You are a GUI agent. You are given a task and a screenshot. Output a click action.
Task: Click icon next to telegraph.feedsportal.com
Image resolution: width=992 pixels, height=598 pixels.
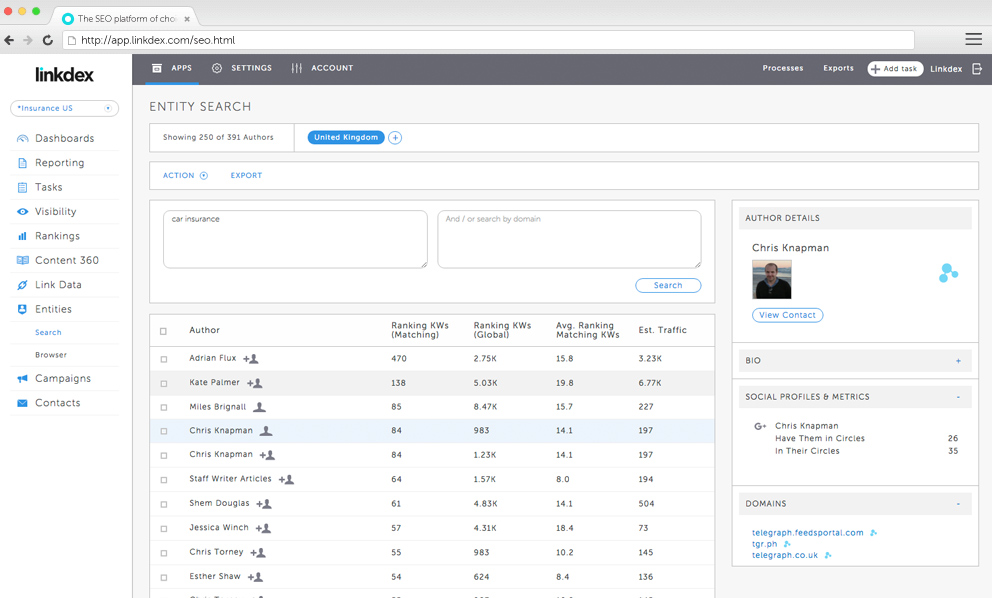(873, 533)
